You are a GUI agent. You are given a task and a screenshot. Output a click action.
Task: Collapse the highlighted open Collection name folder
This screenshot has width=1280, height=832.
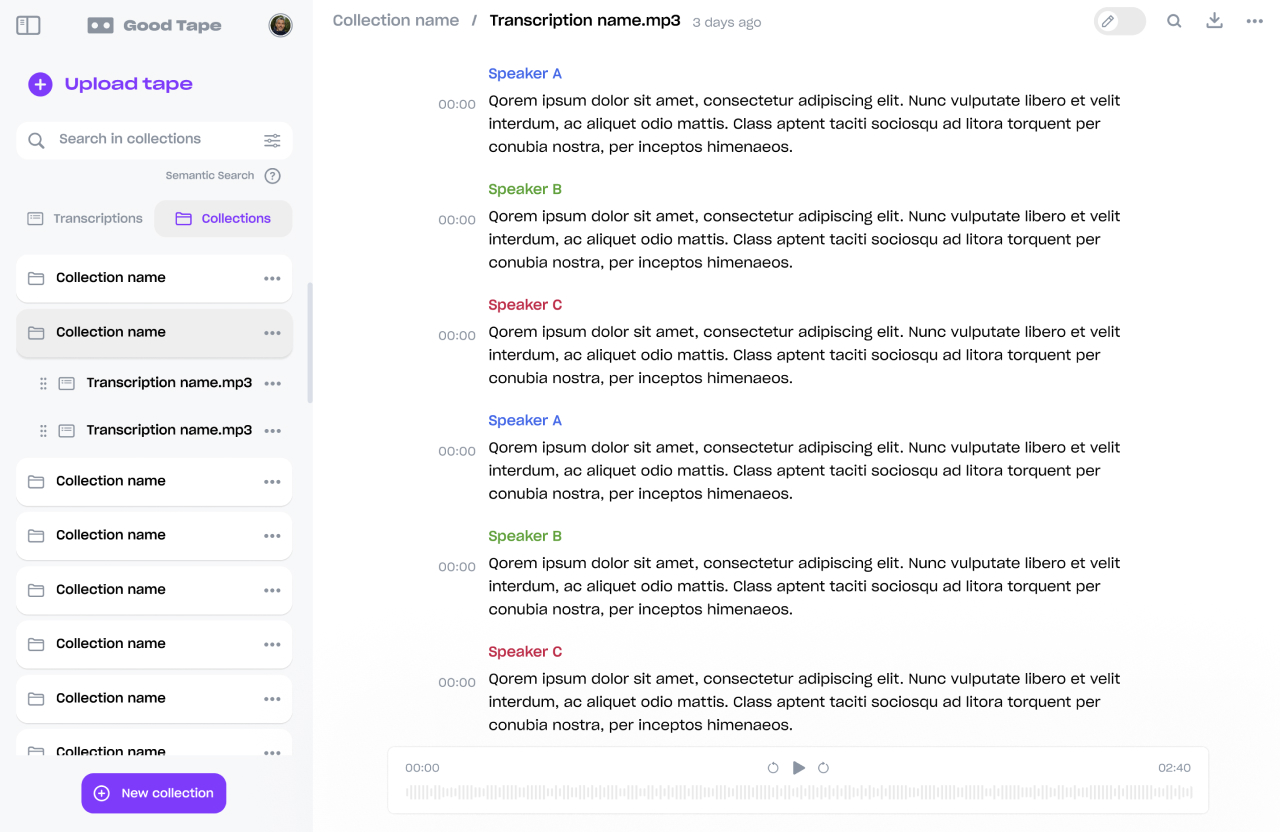pyautogui.click(x=110, y=332)
